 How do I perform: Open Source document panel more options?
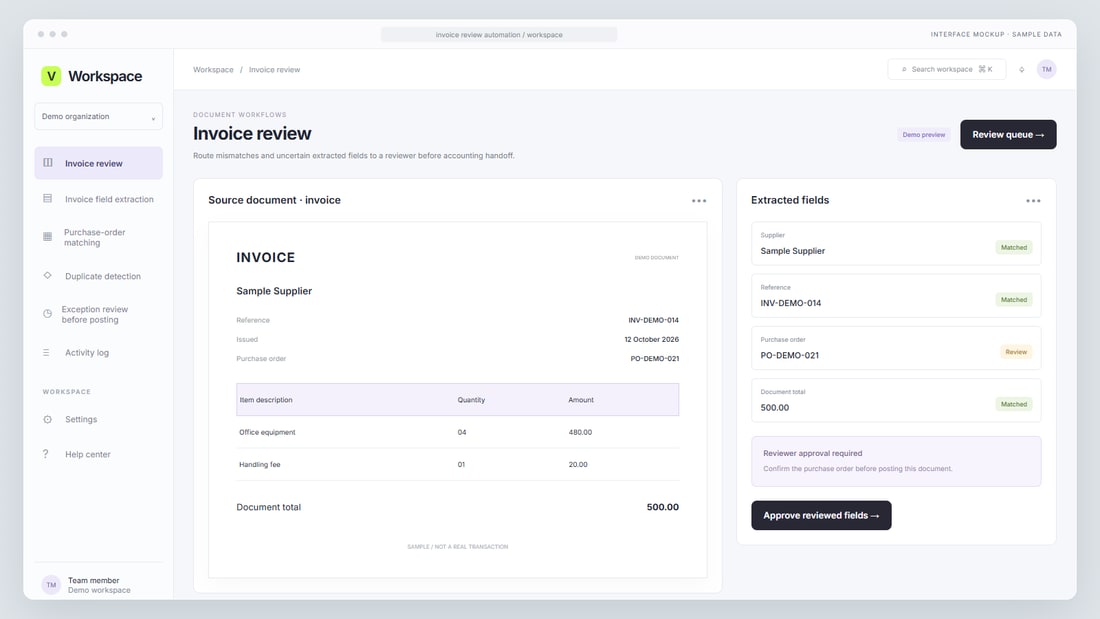tap(699, 201)
